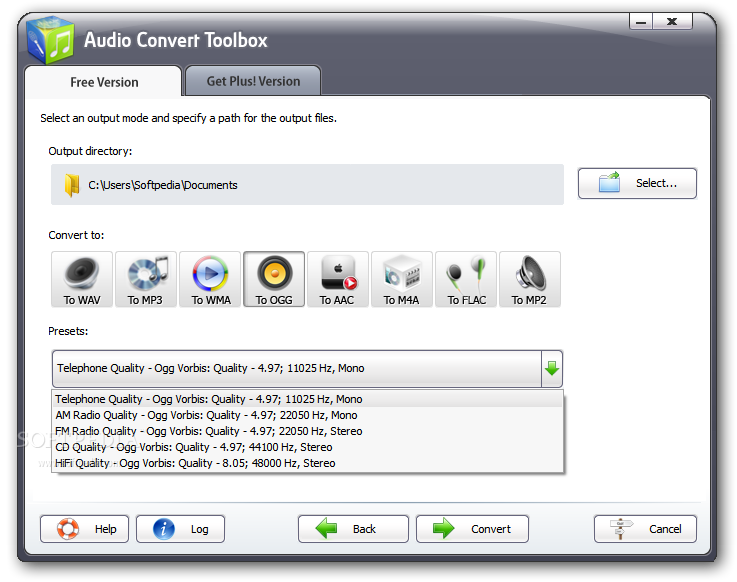The width and height of the screenshot is (737, 582).
Task: Select the To OGG format icon
Action: tap(274, 279)
